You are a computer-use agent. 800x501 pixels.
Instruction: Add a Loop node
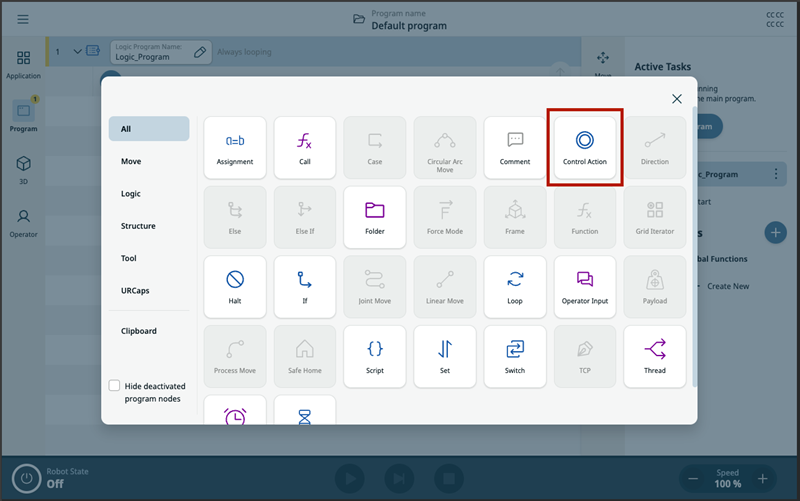515,287
